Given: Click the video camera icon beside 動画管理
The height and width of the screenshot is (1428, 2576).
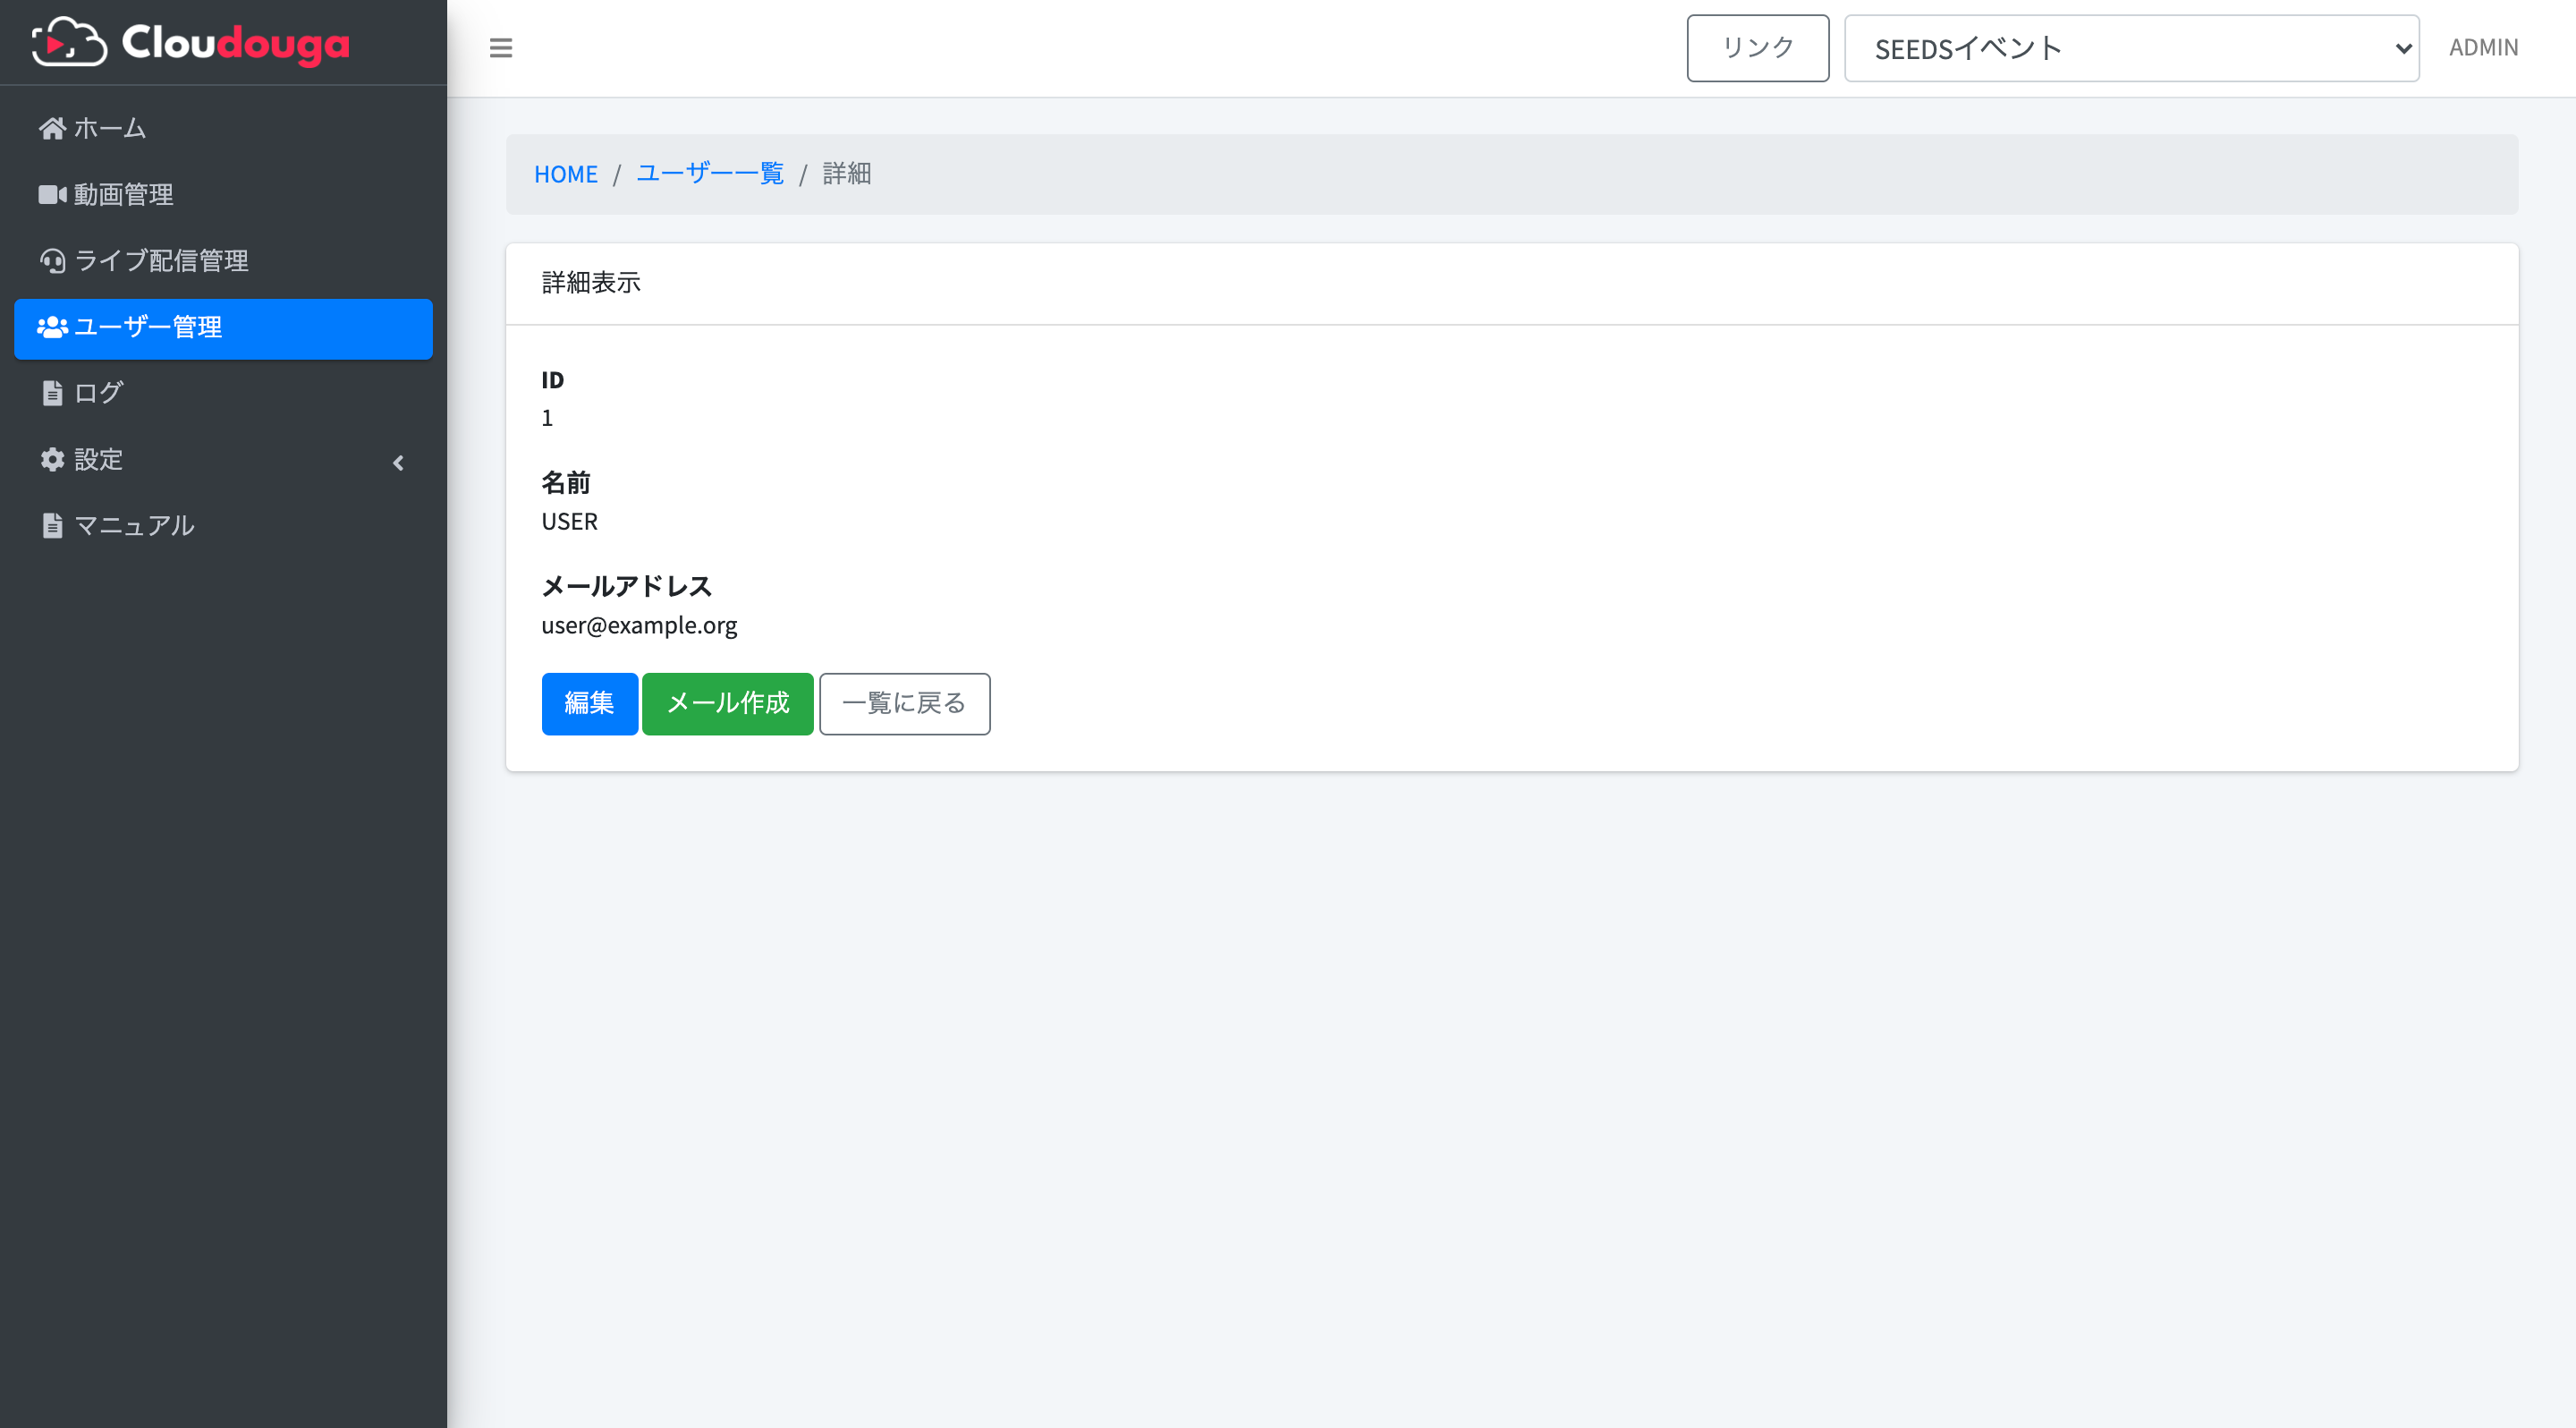Looking at the screenshot, I should [52, 194].
